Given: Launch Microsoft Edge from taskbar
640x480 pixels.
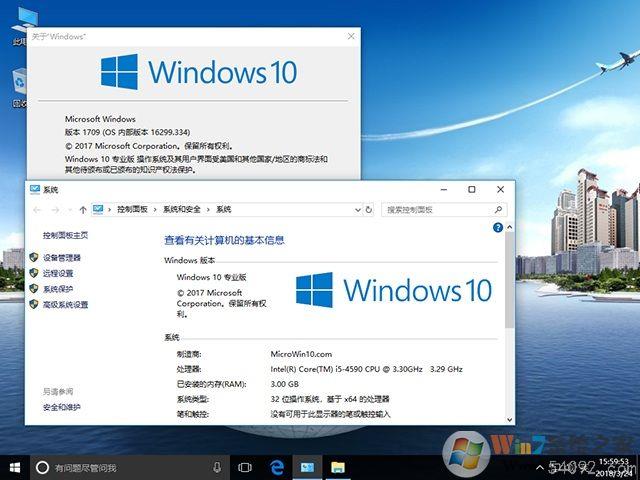Looking at the screenshot, I should [x=277, y=467].
